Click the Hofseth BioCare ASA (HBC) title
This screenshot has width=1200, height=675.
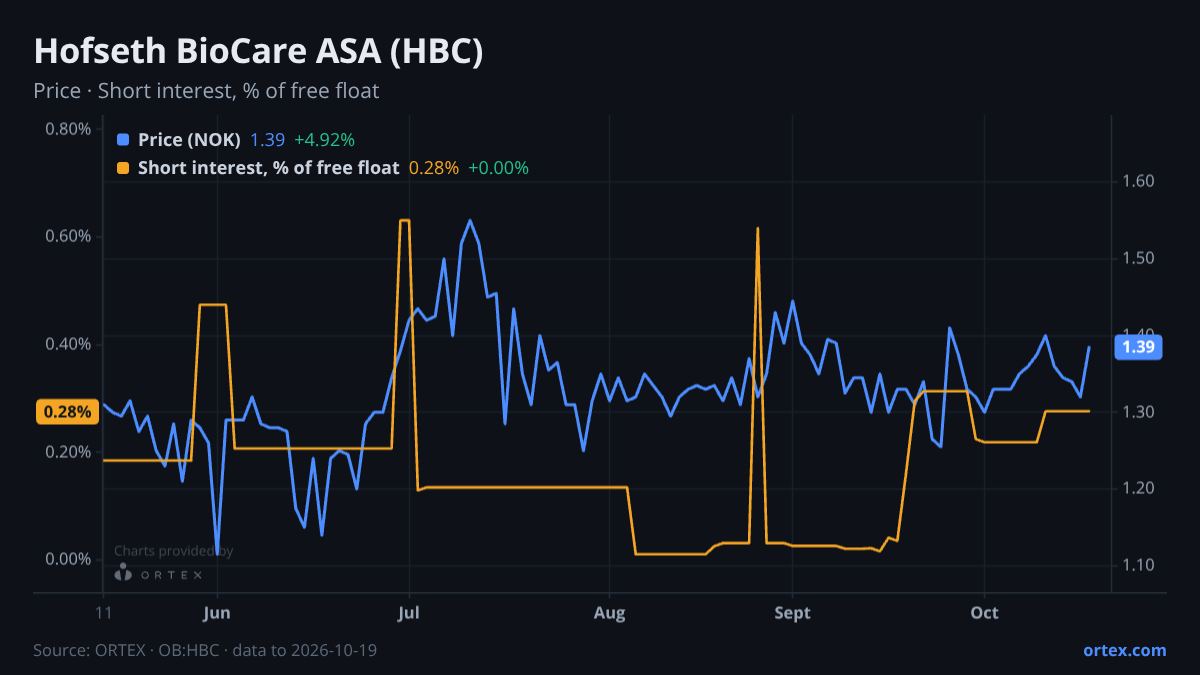258,52
